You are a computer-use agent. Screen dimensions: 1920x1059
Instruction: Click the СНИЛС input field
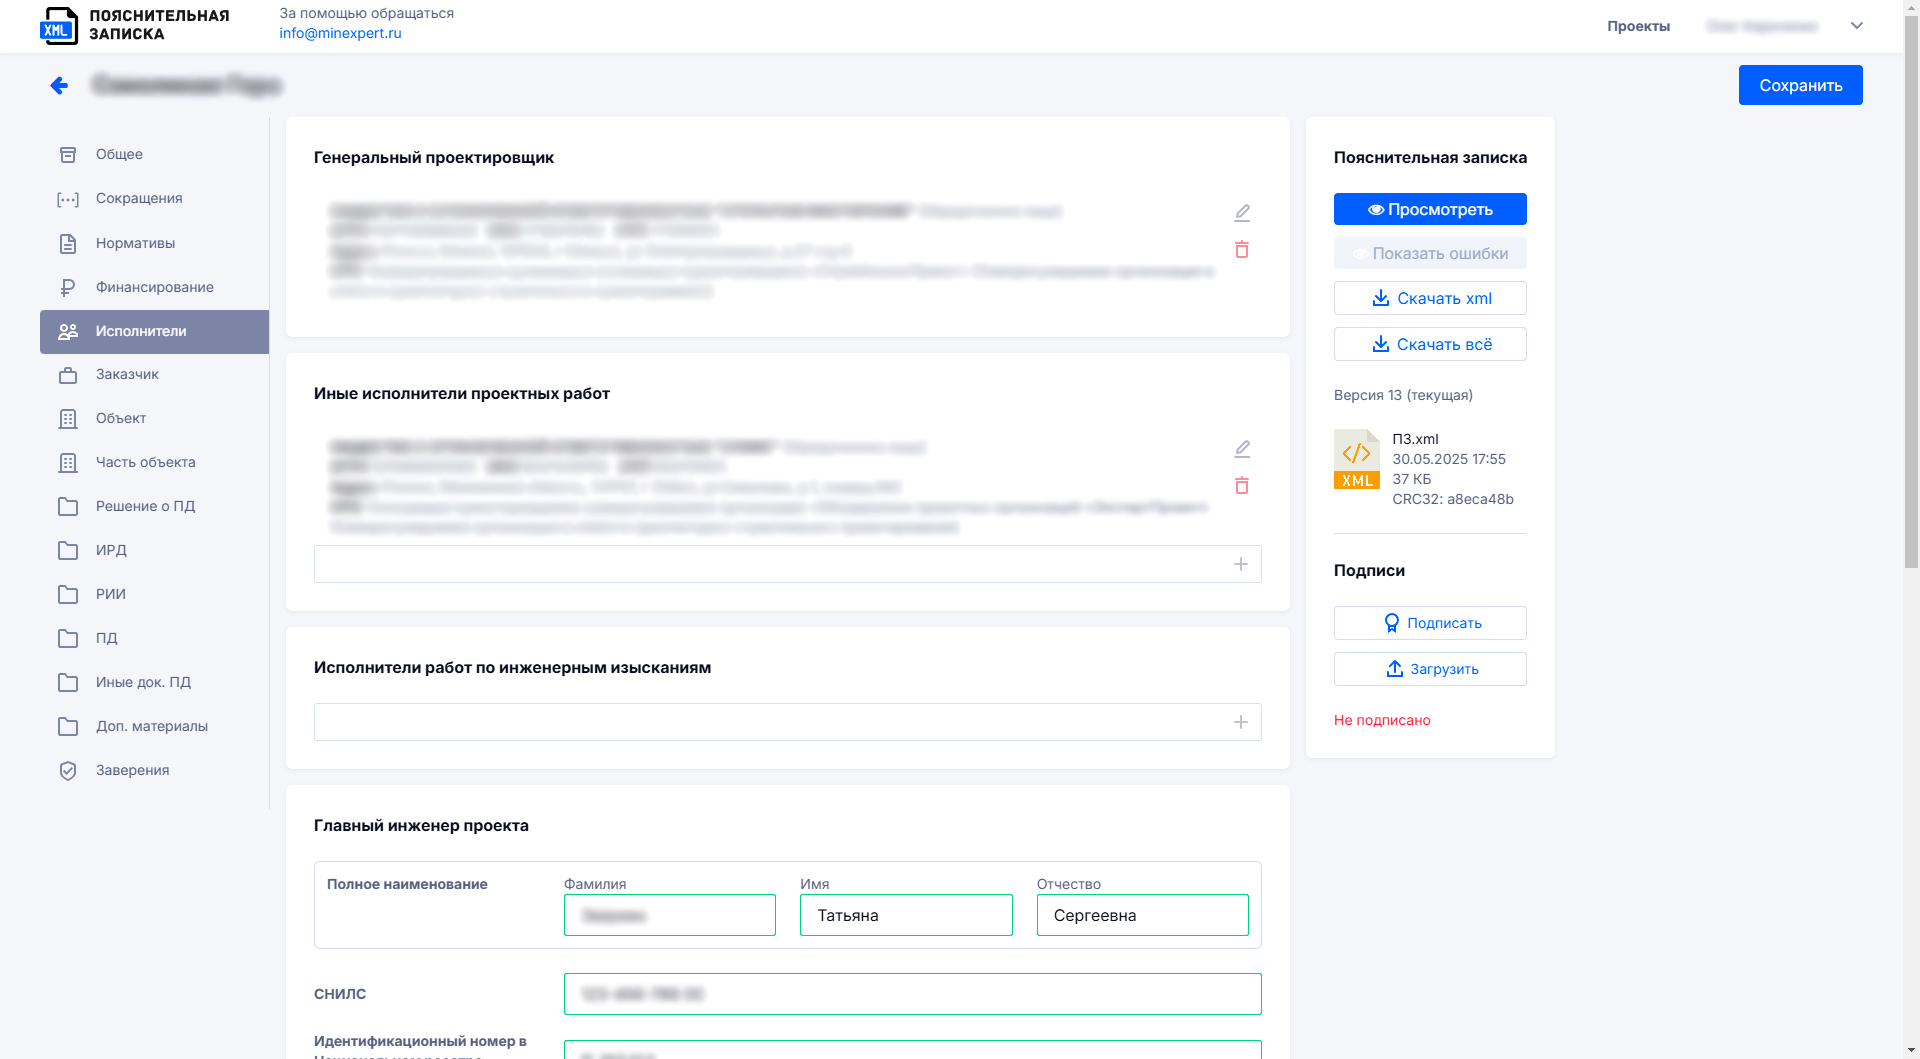point(913,994)
